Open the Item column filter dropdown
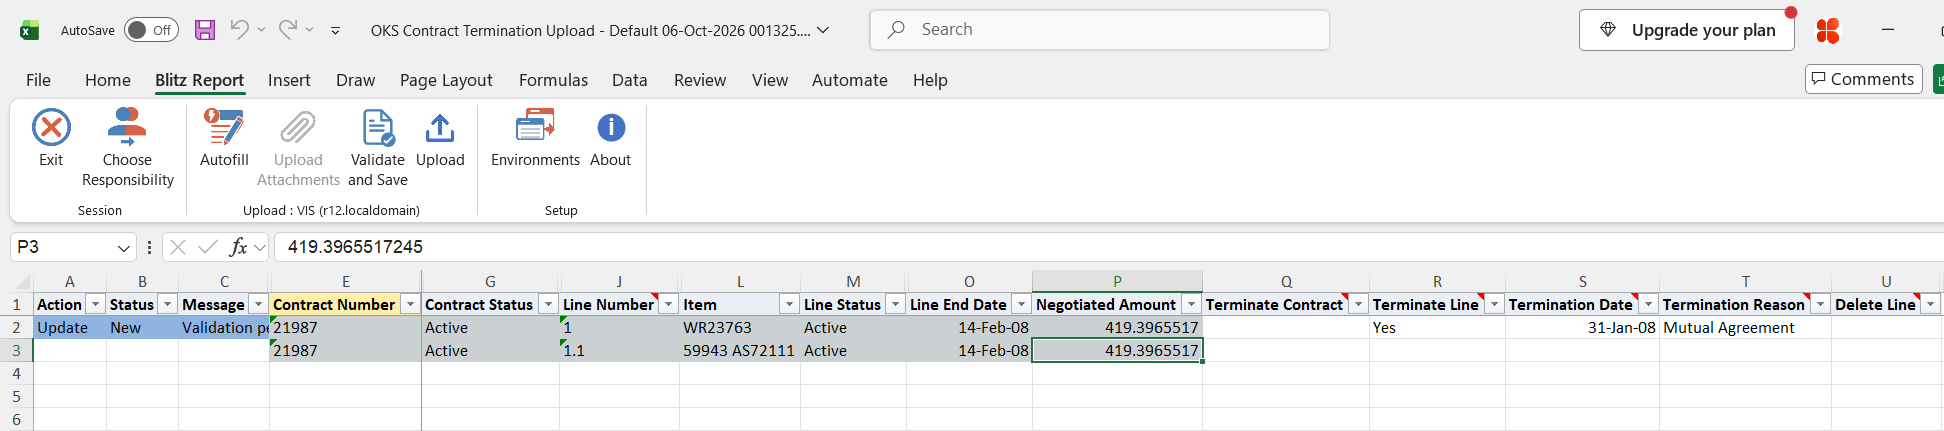Screen dimensions: 1944x431 pos(790,304)
